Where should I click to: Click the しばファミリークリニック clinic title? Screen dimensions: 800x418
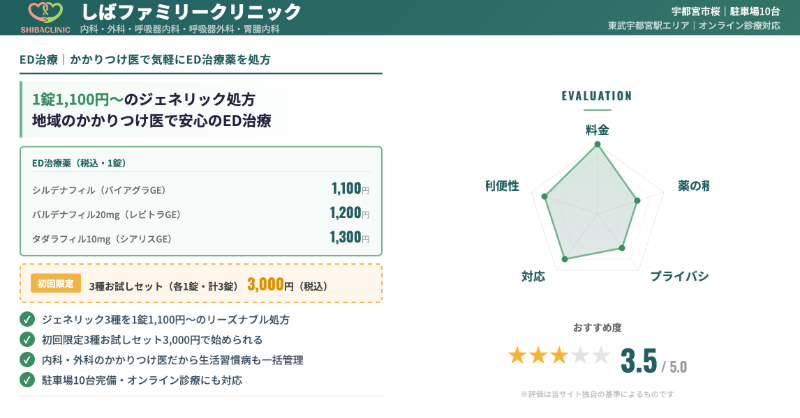pyautogui.click(x=191, y=12)
